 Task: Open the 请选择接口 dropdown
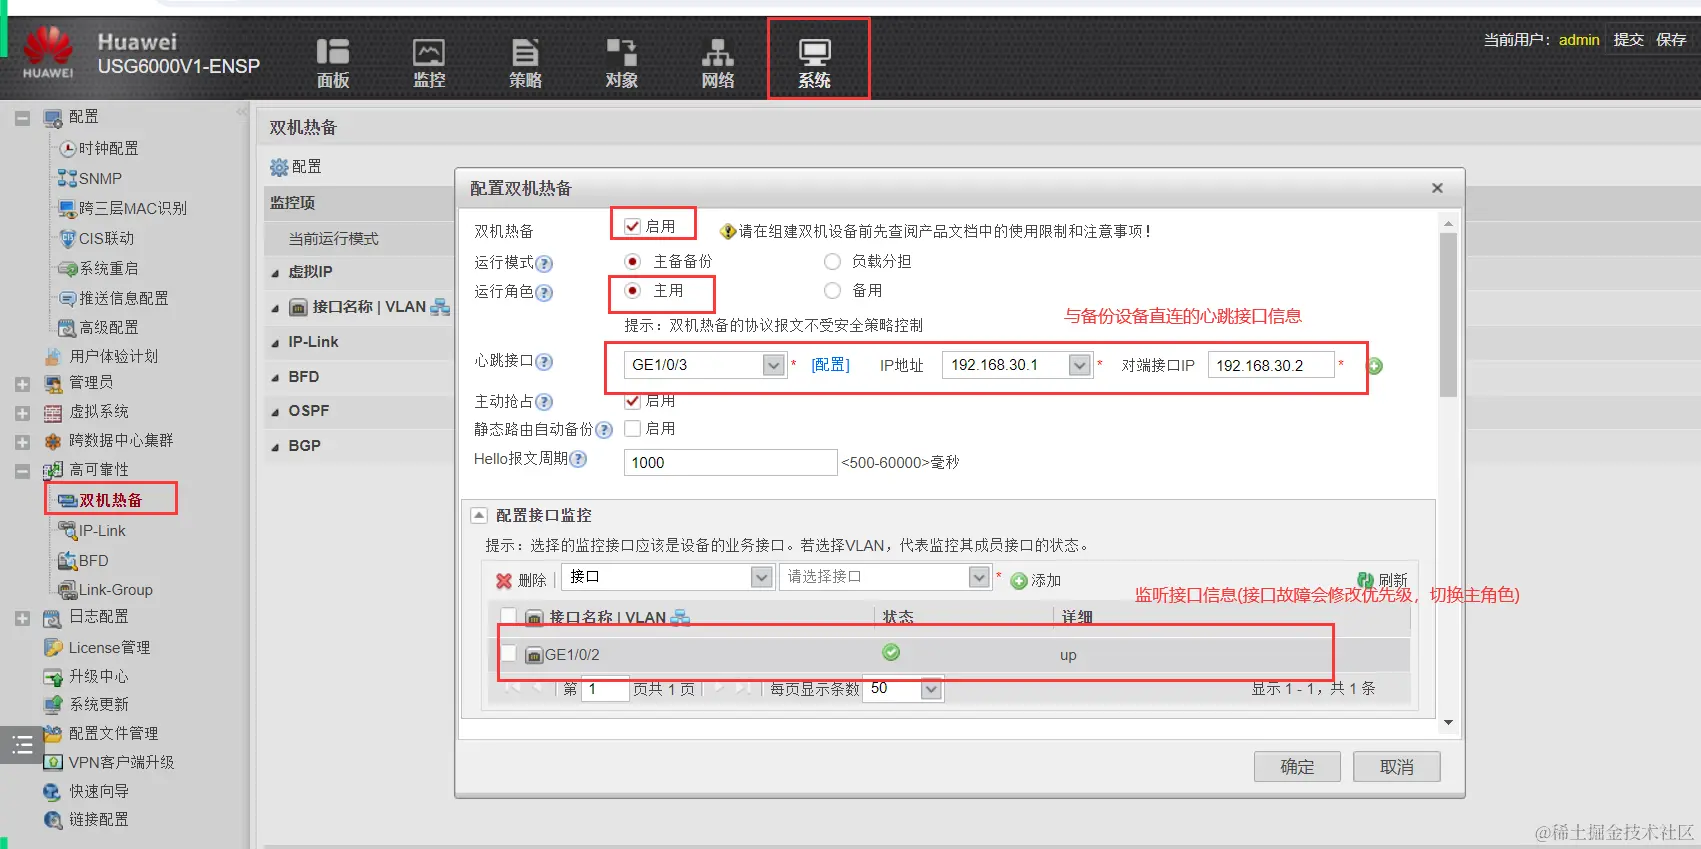979,577
